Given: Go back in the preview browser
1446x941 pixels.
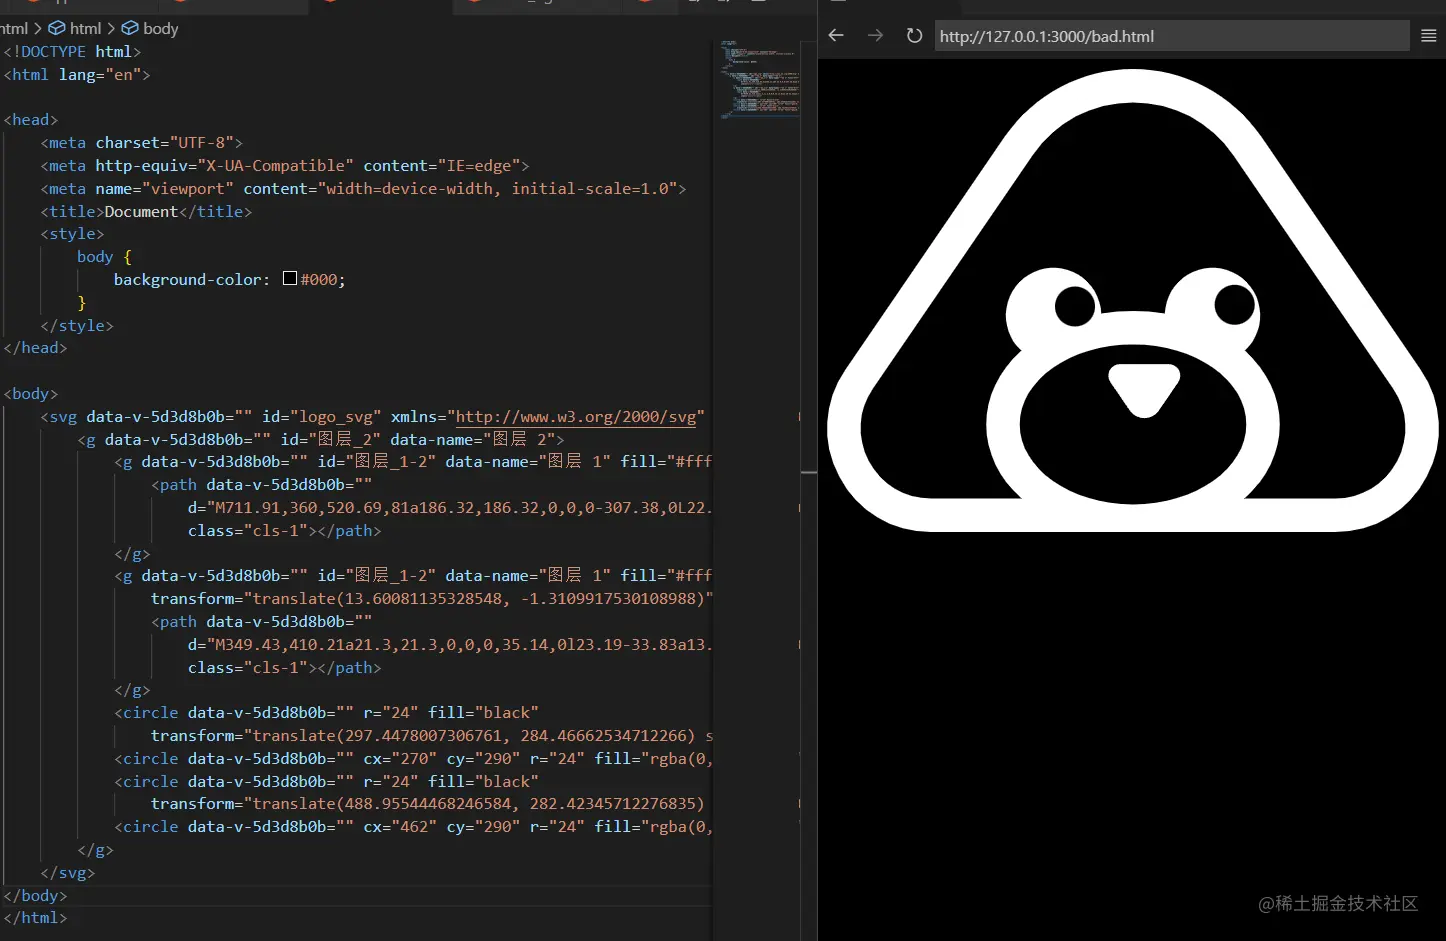Looking at the screenshot, I should pyautogui.click(x=836, y=36).
